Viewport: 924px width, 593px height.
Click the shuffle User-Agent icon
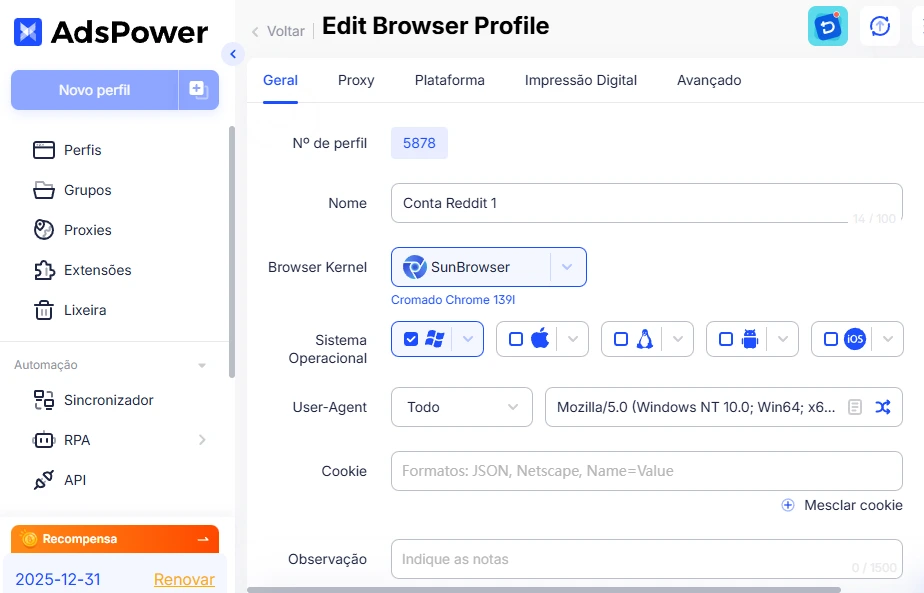882,407
